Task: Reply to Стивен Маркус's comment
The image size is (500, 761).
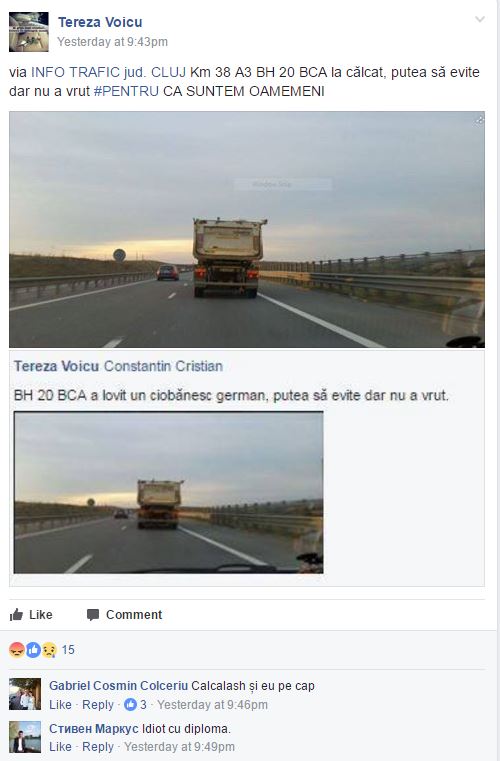Action: point(98,747)
